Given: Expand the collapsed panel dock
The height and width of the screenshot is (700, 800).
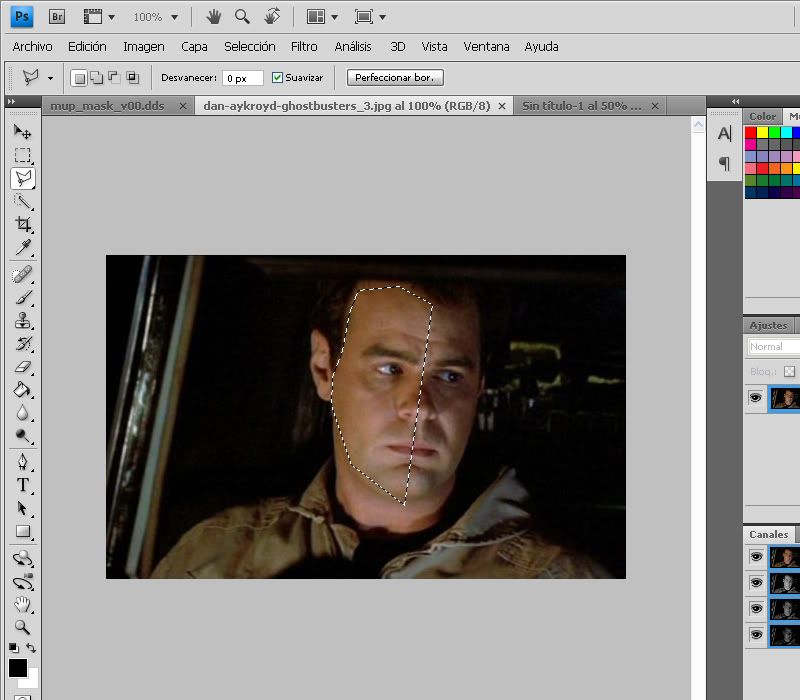Looking at the screenshot, I should (735, 102).
